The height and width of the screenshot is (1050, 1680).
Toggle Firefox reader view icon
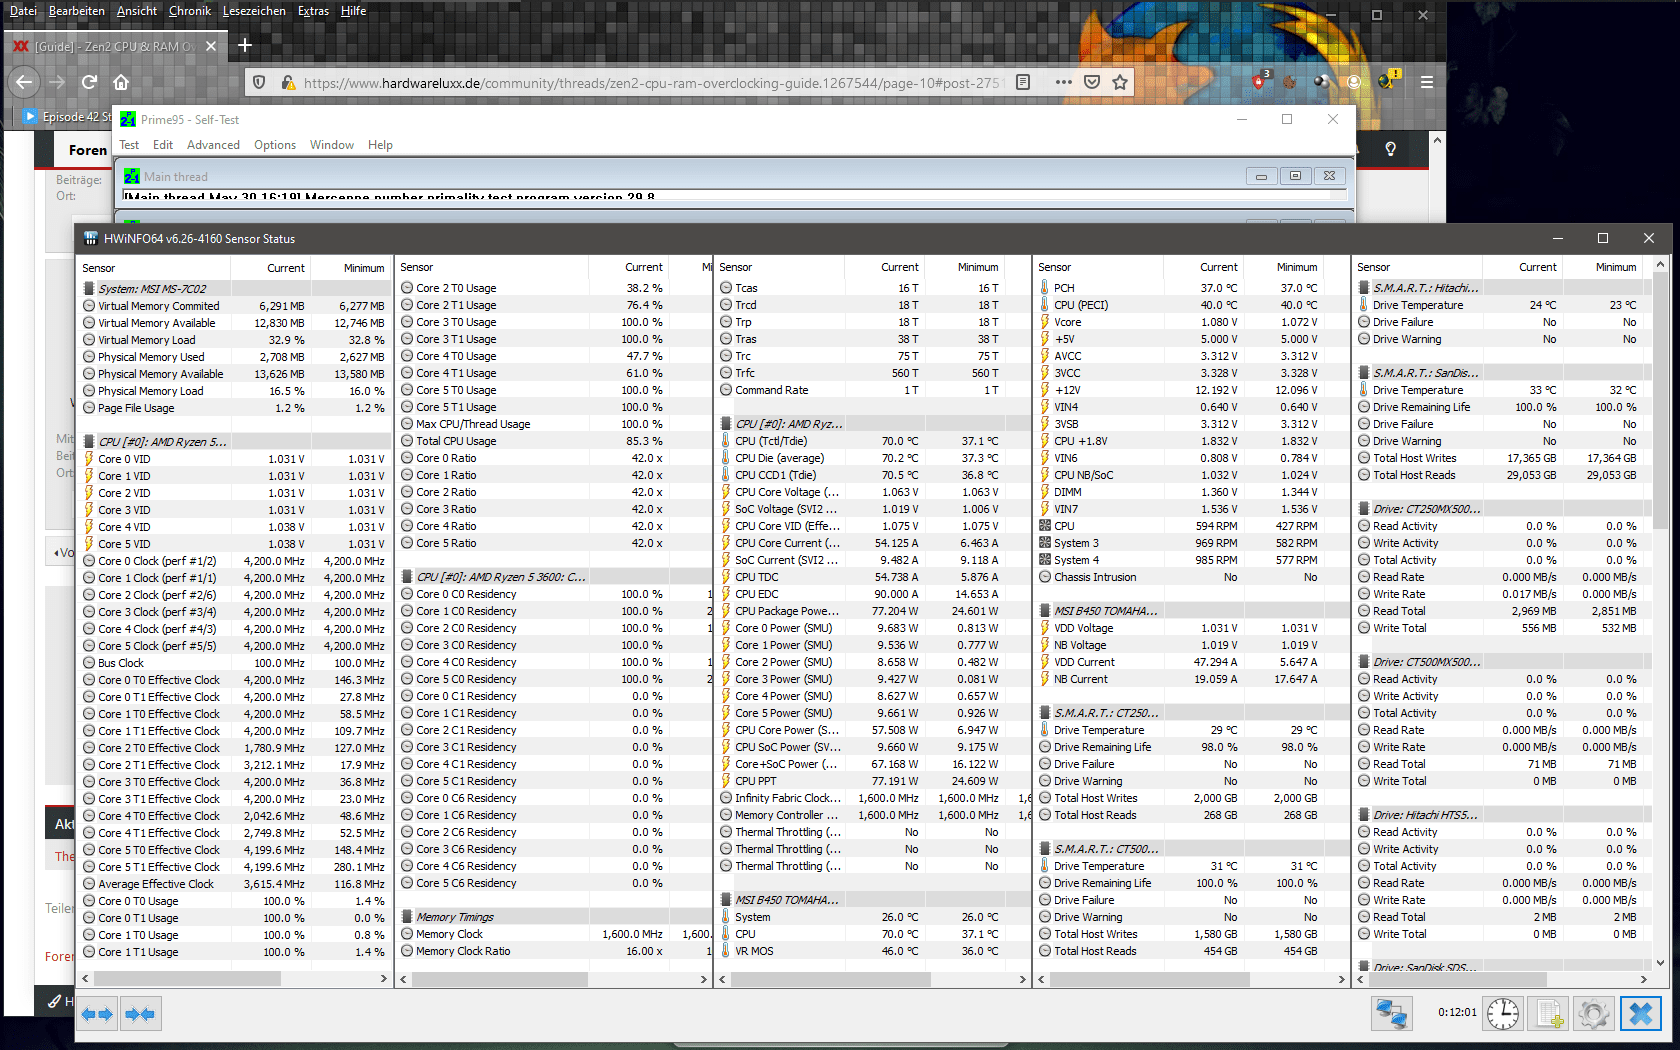(x=1023, y=82)
